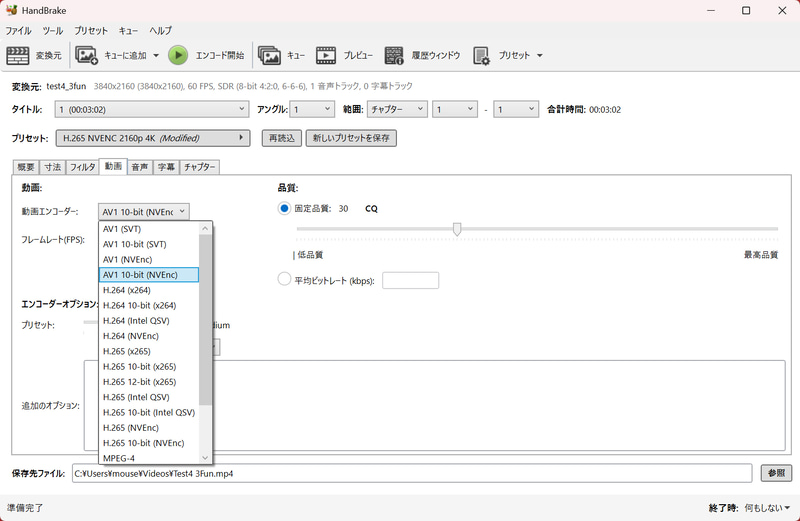Select MPEG-4 encoder option
The image size is (800, 521).
click(148, 458)
